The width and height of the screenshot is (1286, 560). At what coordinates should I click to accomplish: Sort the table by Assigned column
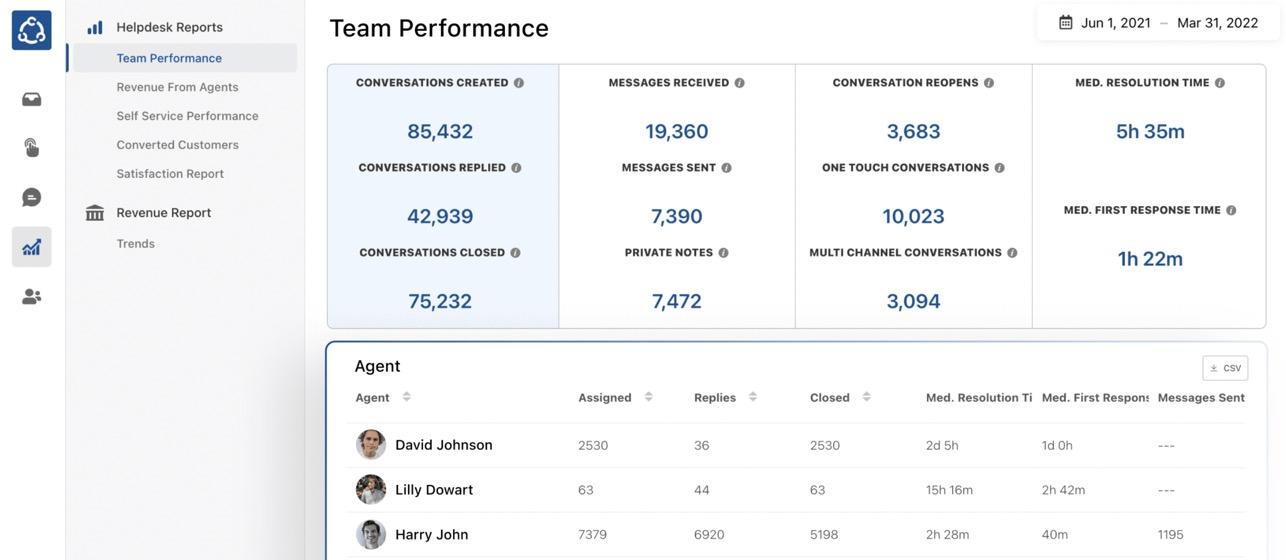(x=648, y=397)
